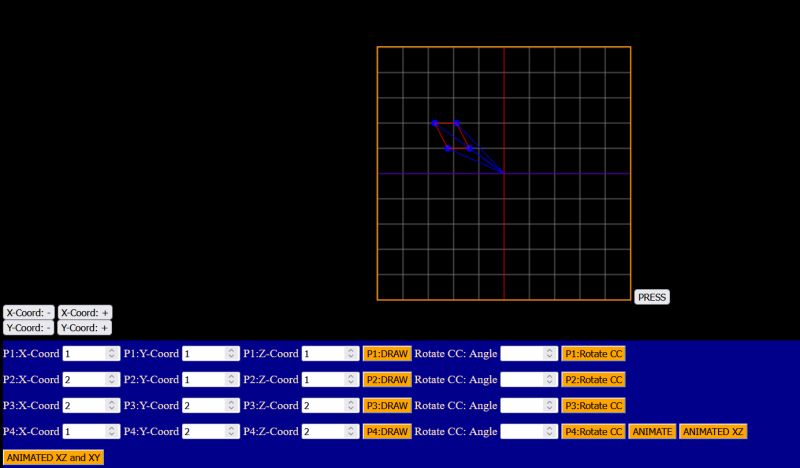Focus the P3:Z-Coord input field
The height and width of the screenshot is (468, 800).
tap(331, 406)
